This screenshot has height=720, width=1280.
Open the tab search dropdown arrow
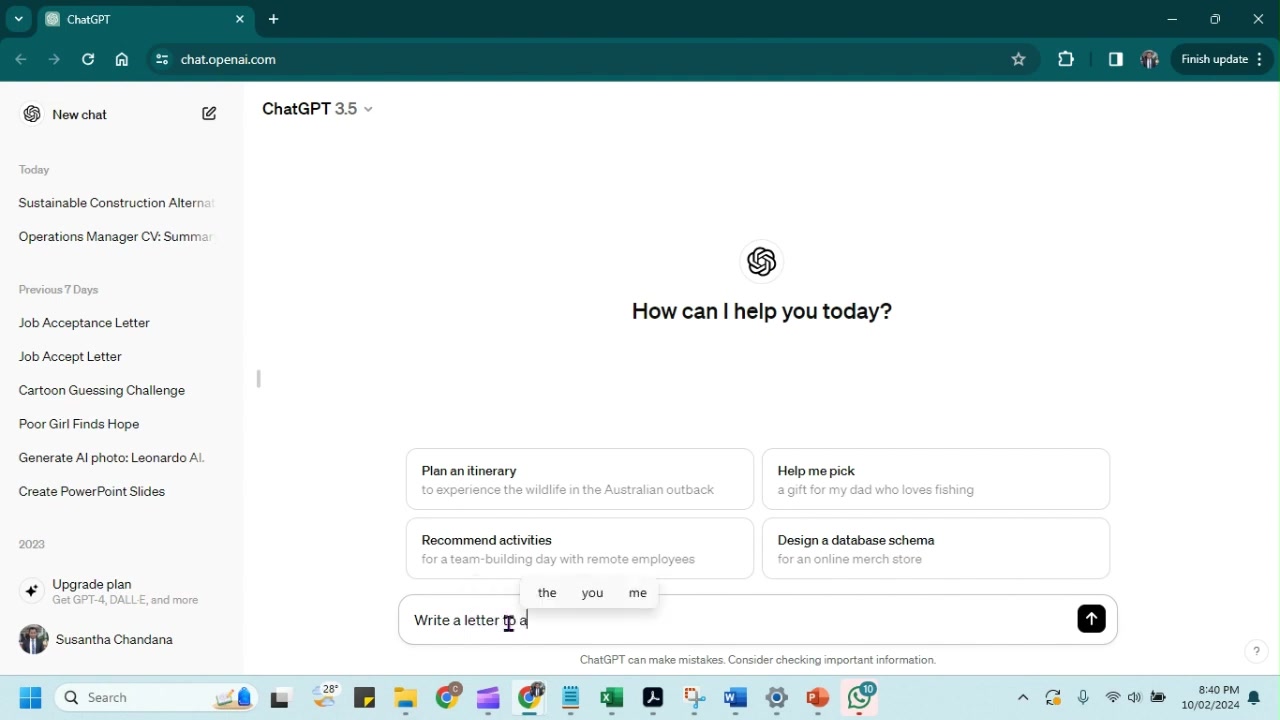coord(18,19)
